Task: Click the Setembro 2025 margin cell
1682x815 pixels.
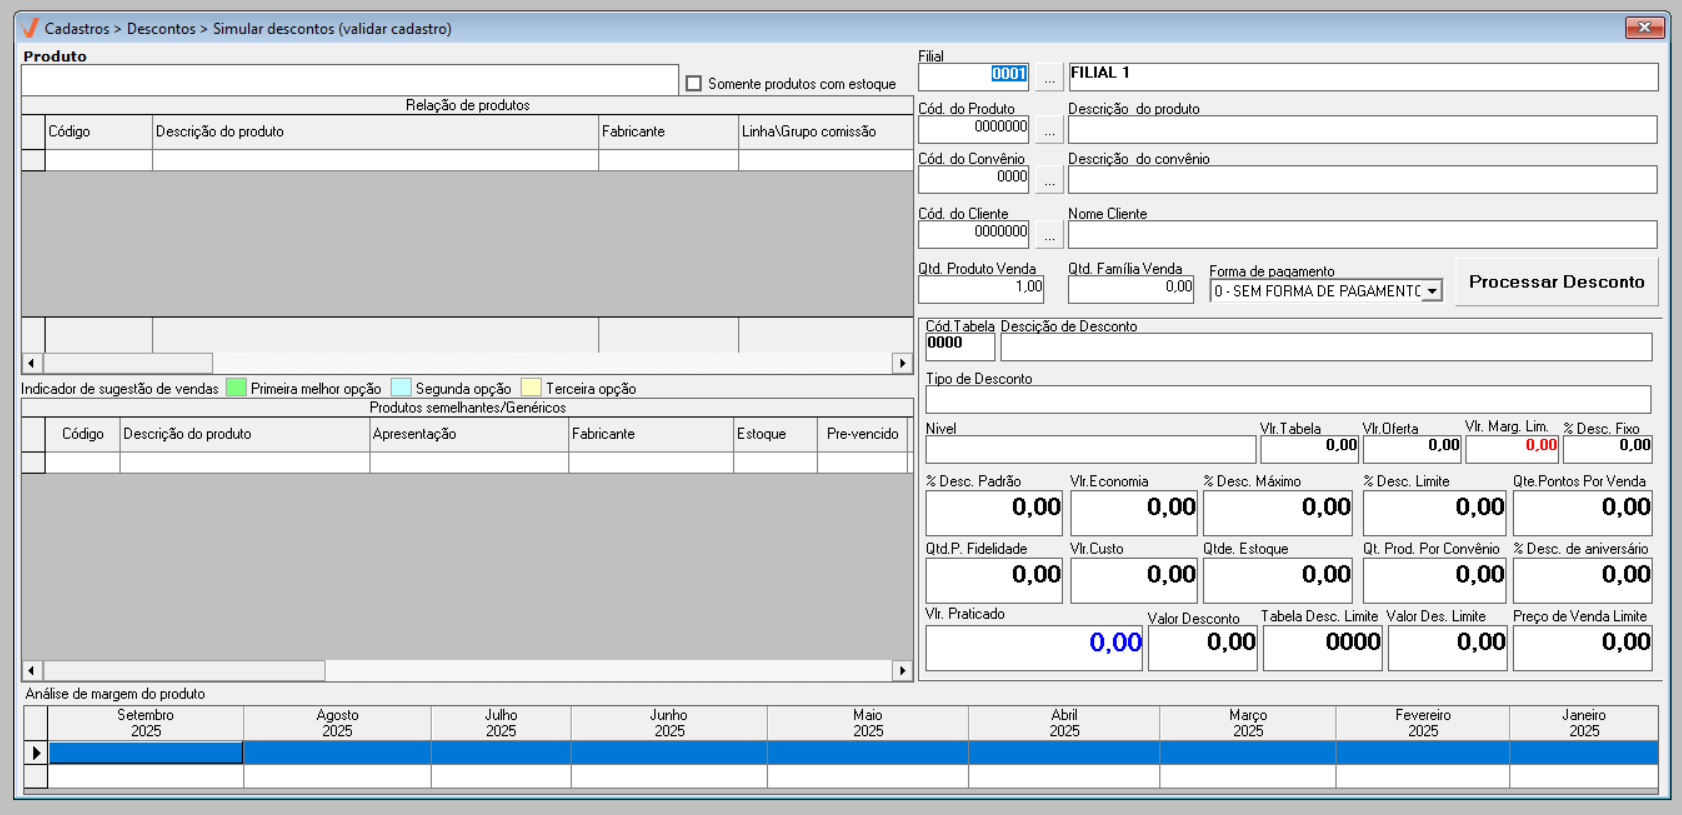Action: [x=146, y=752]
